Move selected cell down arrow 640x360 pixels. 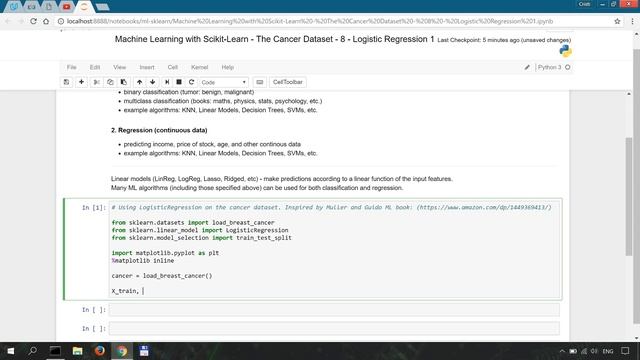point(153,82)
